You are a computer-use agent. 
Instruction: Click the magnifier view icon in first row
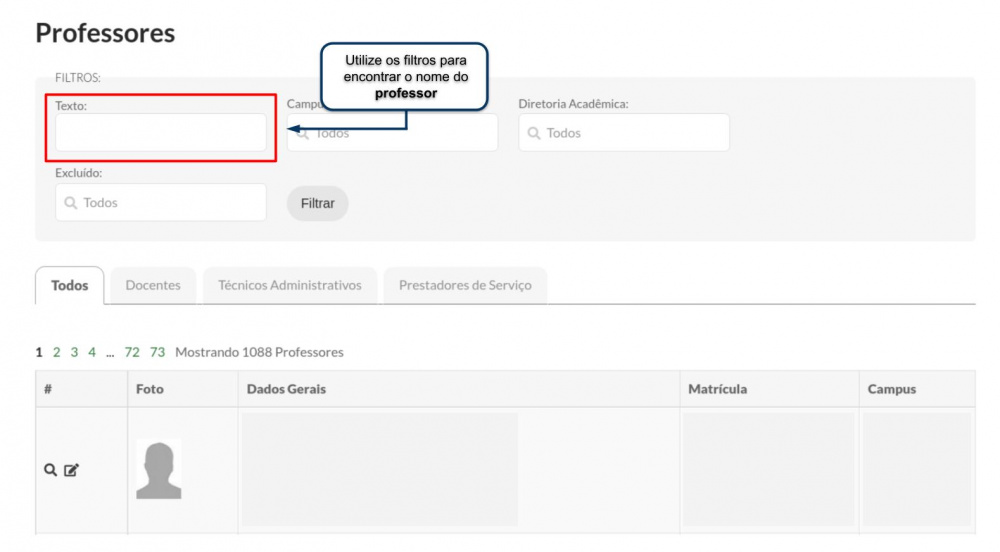(x=50, y=470)
